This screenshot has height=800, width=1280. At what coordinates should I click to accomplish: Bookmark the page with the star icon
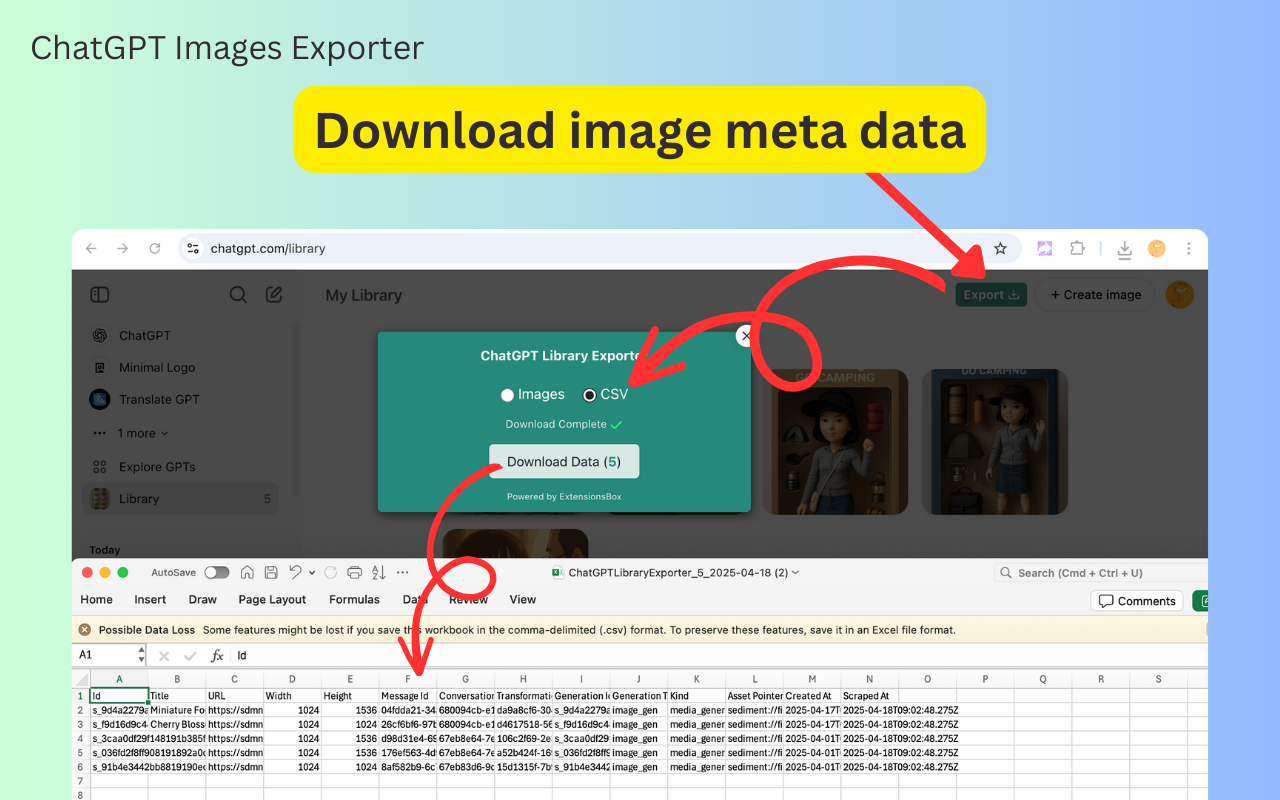1000,248
